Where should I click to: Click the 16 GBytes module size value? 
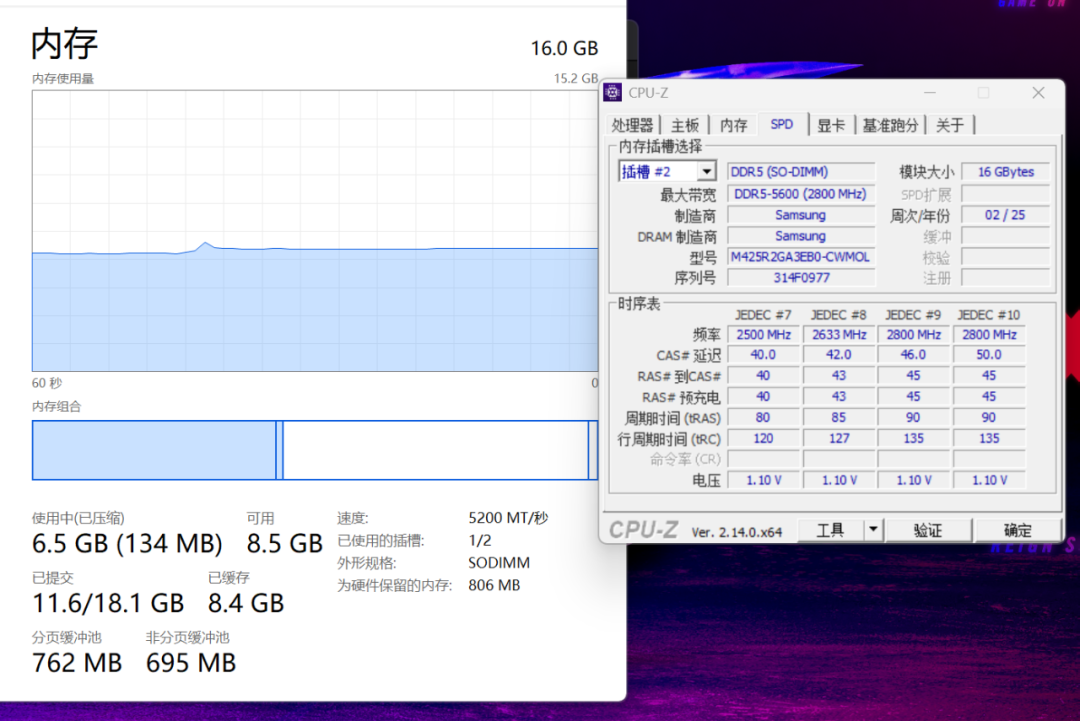pos(1006,171)
